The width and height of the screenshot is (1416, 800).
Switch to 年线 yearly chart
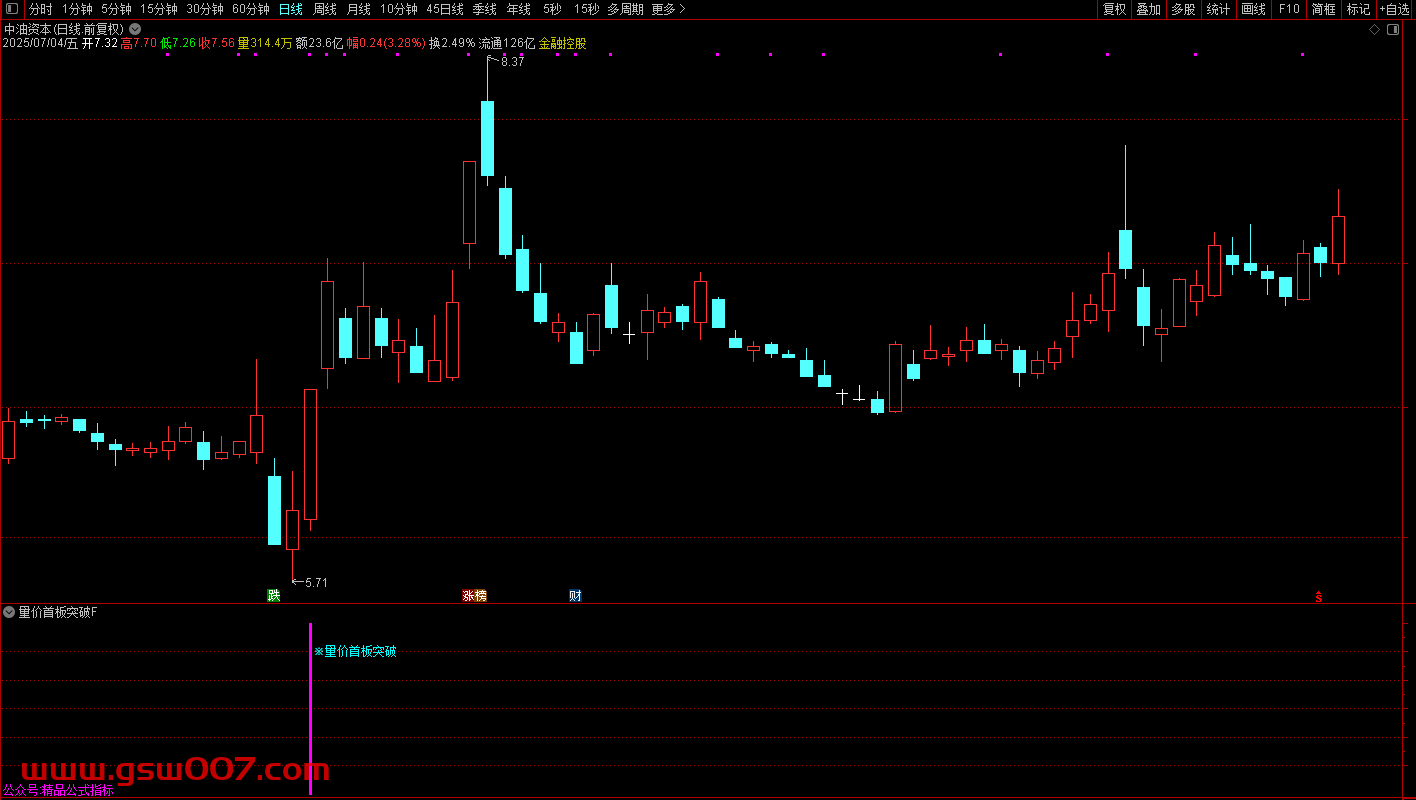coord(518,9)
